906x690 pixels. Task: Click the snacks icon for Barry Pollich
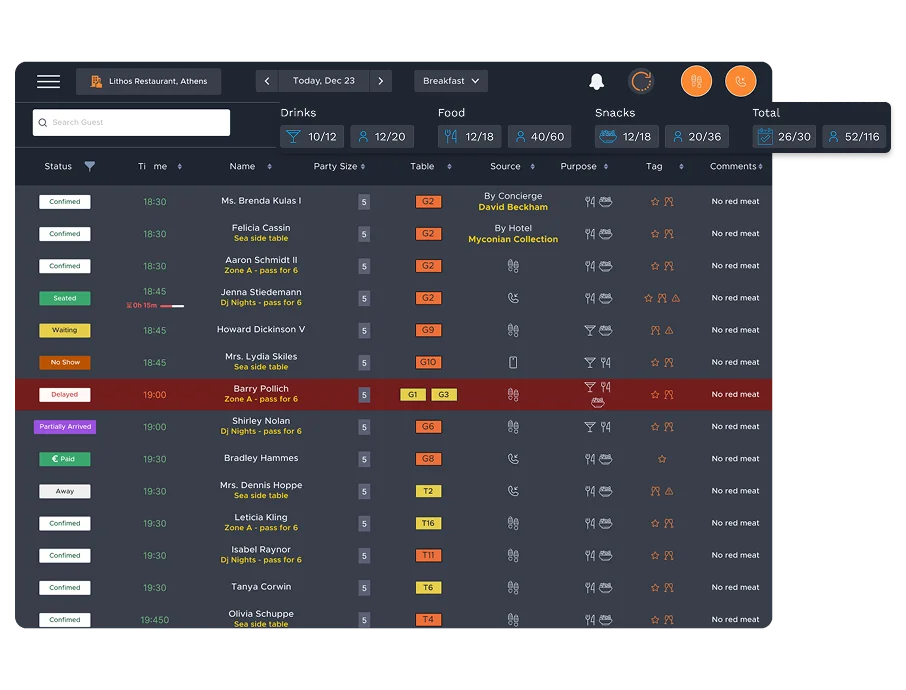pyautogui.click(x=597, y=402)
